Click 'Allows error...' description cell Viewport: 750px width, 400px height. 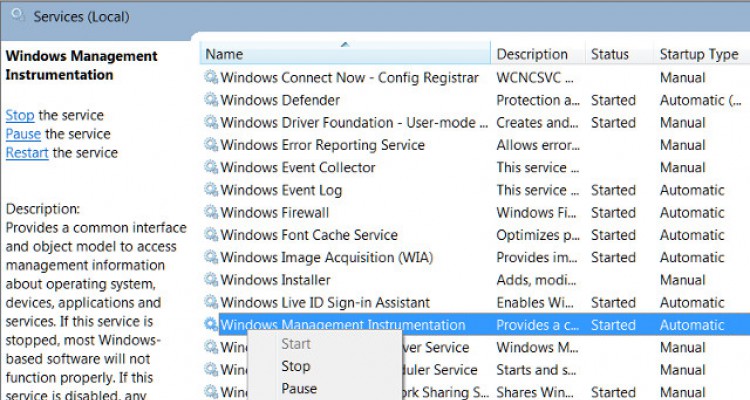click(x=538, y=145)
